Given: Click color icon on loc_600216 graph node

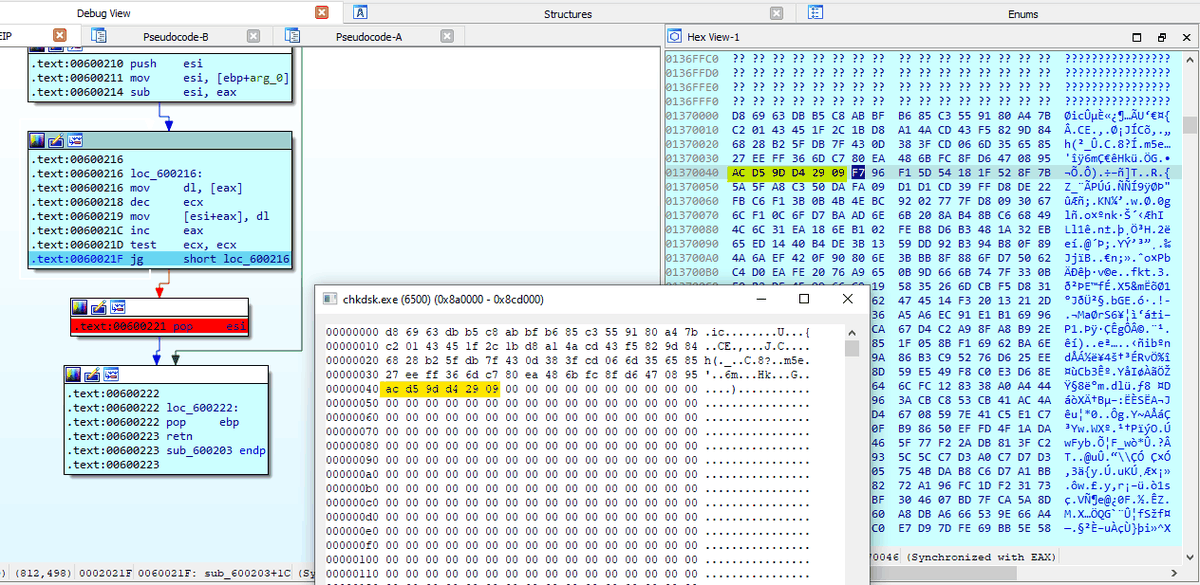Looking at the screenshot, I should pyautogui.click(x=39, y=140).
